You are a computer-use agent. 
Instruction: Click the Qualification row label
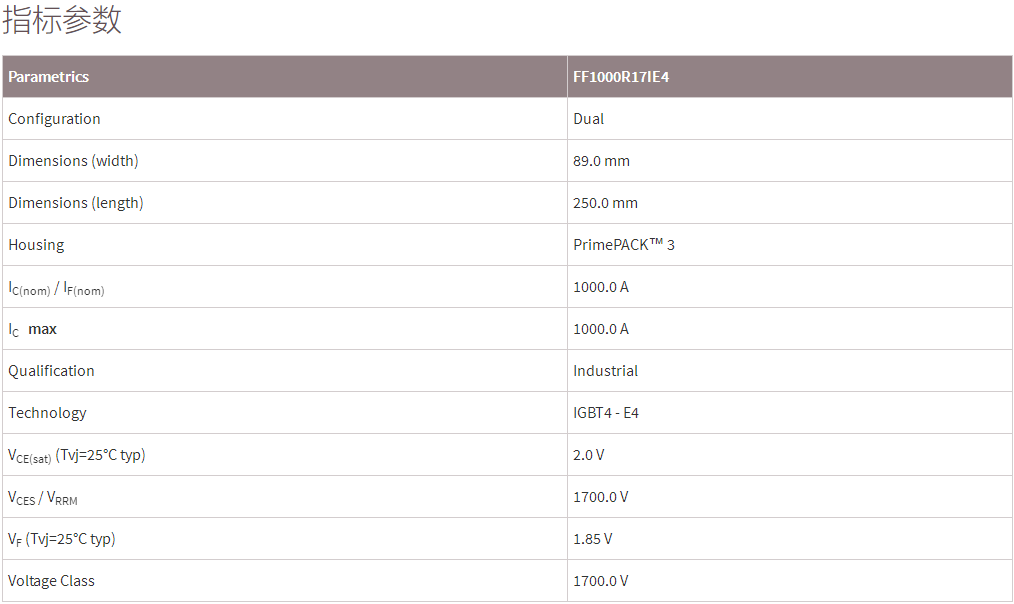point(51,371)
